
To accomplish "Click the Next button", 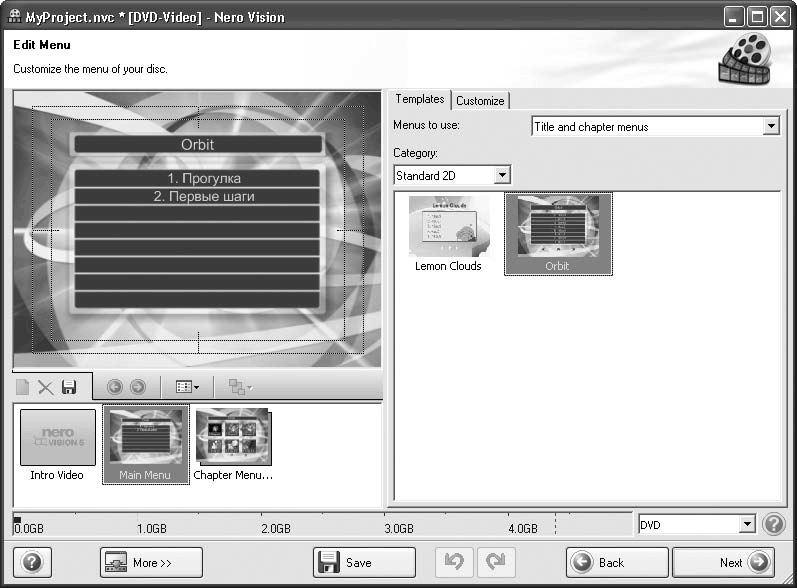I will point(723,563).
